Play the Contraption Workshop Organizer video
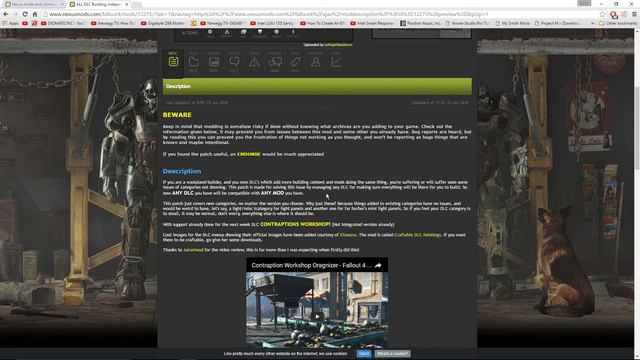The image size is (640, 360). coord(317,316)
